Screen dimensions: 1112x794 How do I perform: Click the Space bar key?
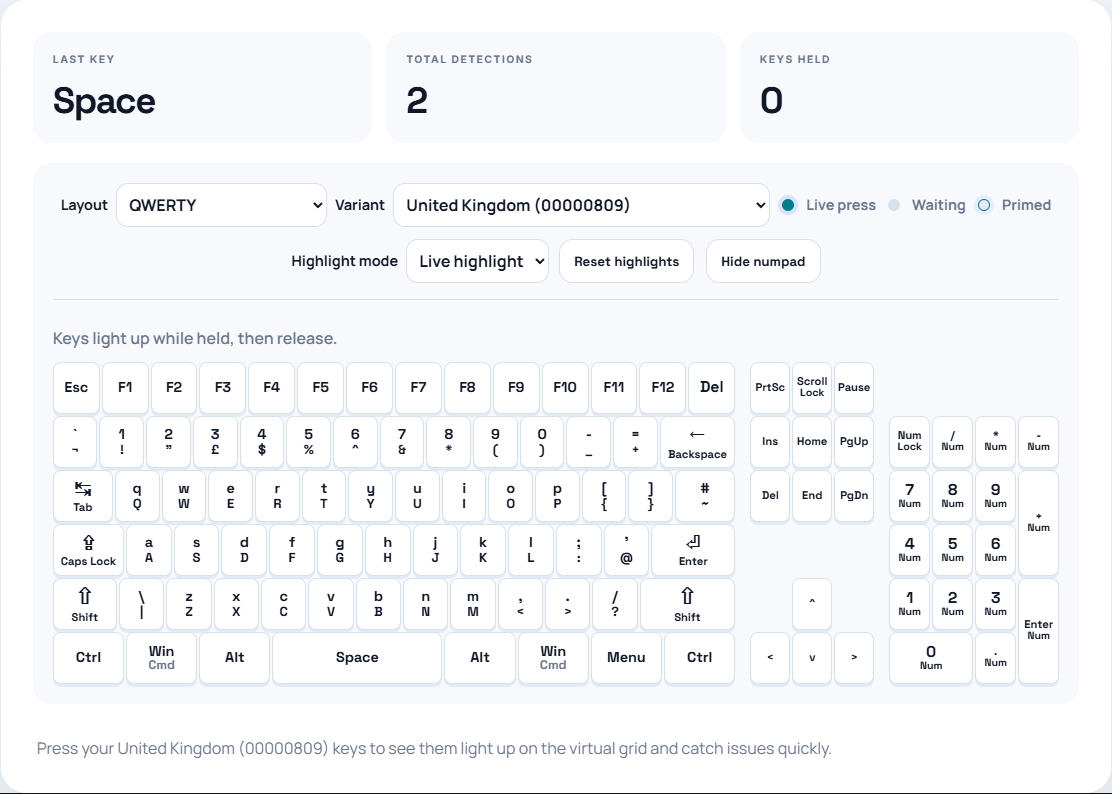357,658
